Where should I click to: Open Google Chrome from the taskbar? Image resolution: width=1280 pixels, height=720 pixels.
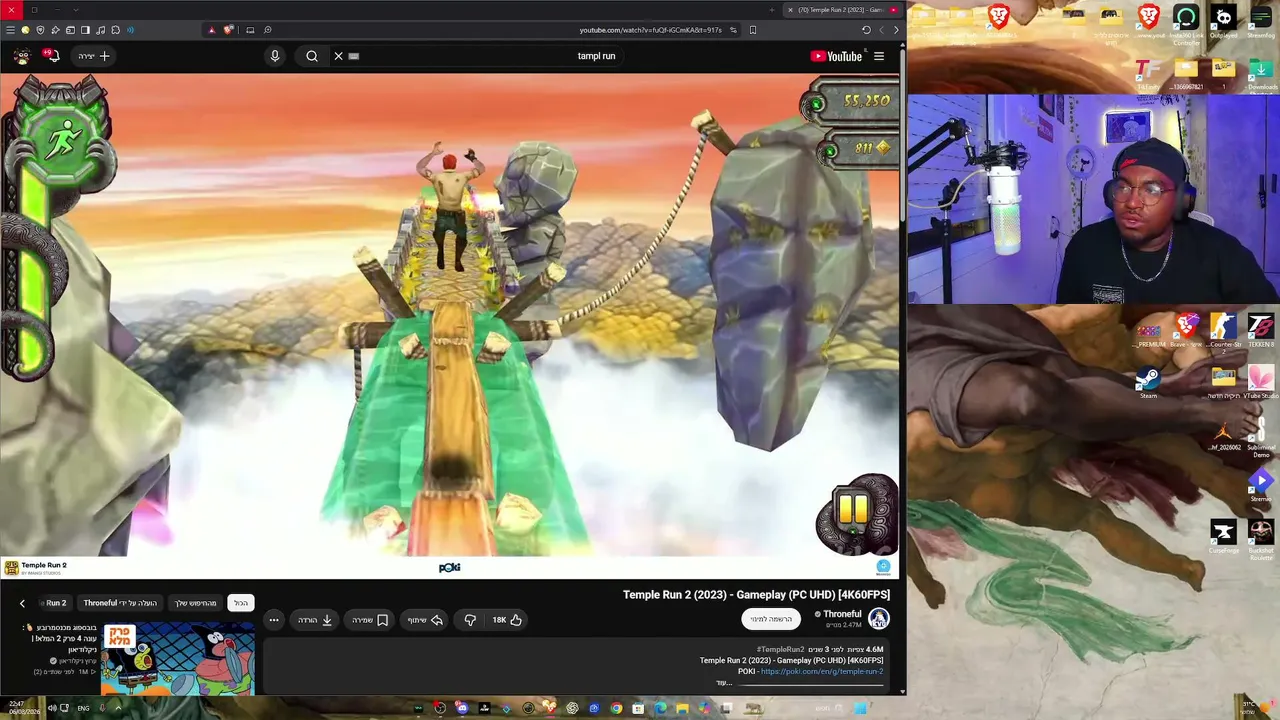point(616,709)
